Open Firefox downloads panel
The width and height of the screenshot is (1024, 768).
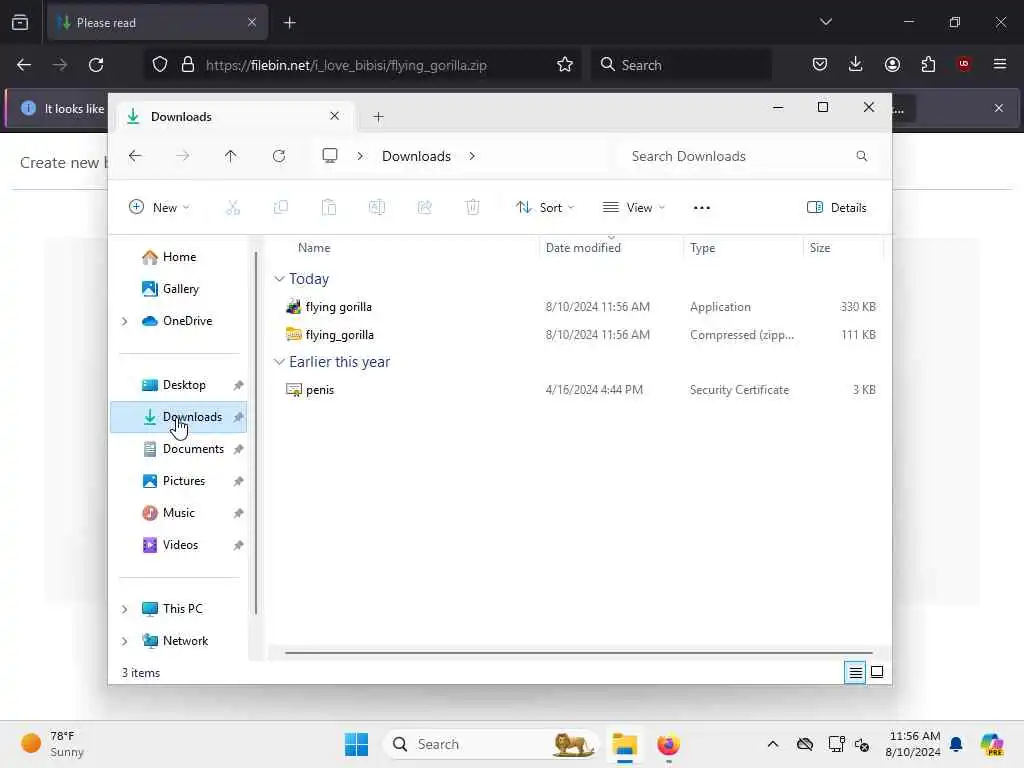coord(856,64)
